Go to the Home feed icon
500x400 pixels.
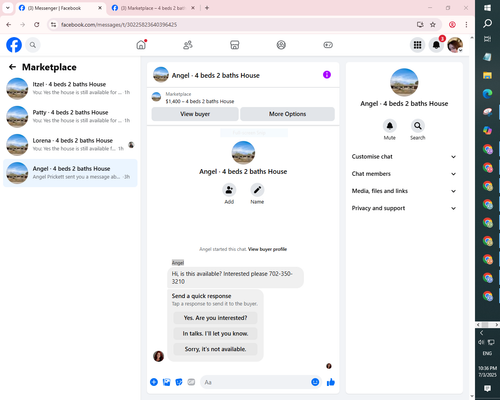[x=141, y=45]
